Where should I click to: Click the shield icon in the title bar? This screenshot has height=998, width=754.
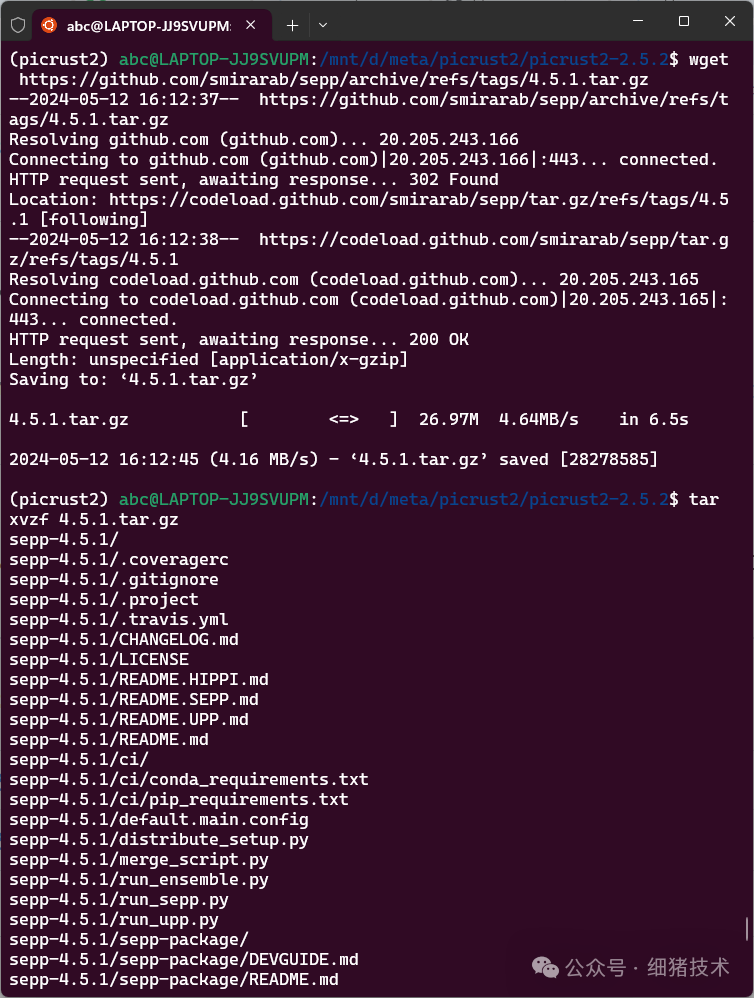click(x=17, y=24)
